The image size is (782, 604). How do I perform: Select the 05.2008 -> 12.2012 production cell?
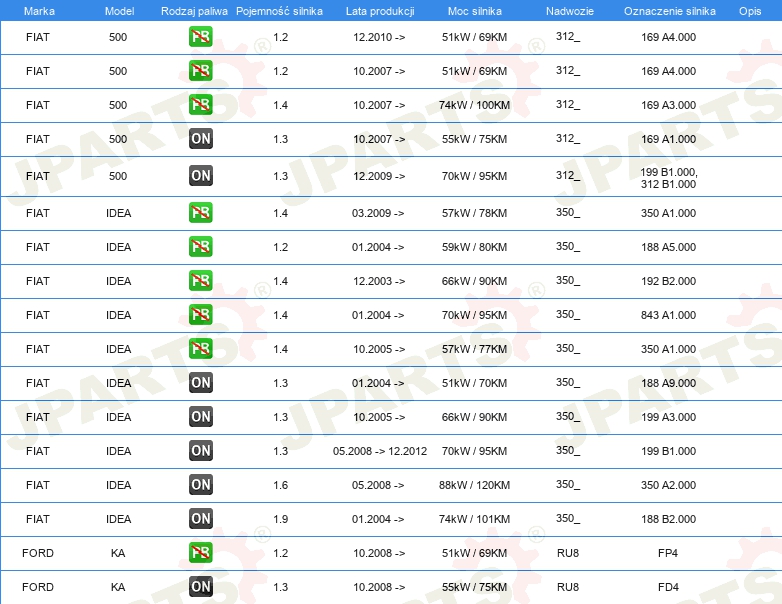380,451
